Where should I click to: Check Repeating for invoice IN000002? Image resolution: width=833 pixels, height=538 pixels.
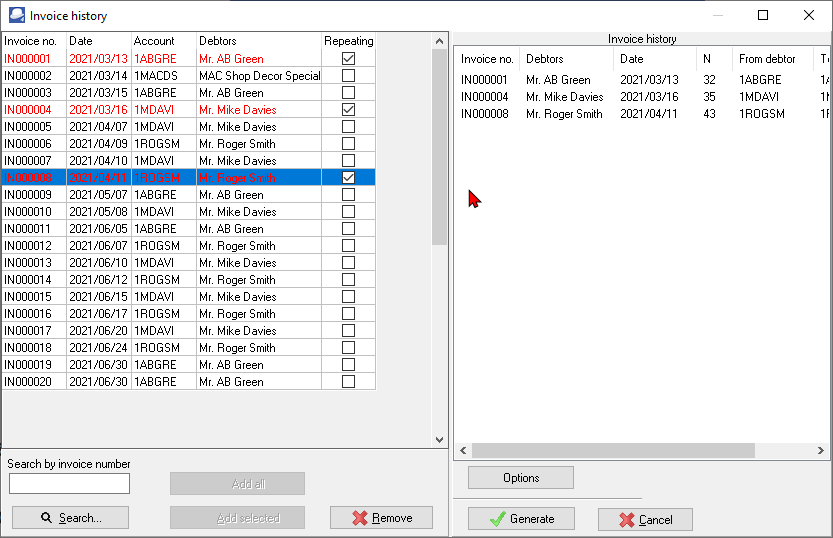pyautogui.click(x=348, y=75)
